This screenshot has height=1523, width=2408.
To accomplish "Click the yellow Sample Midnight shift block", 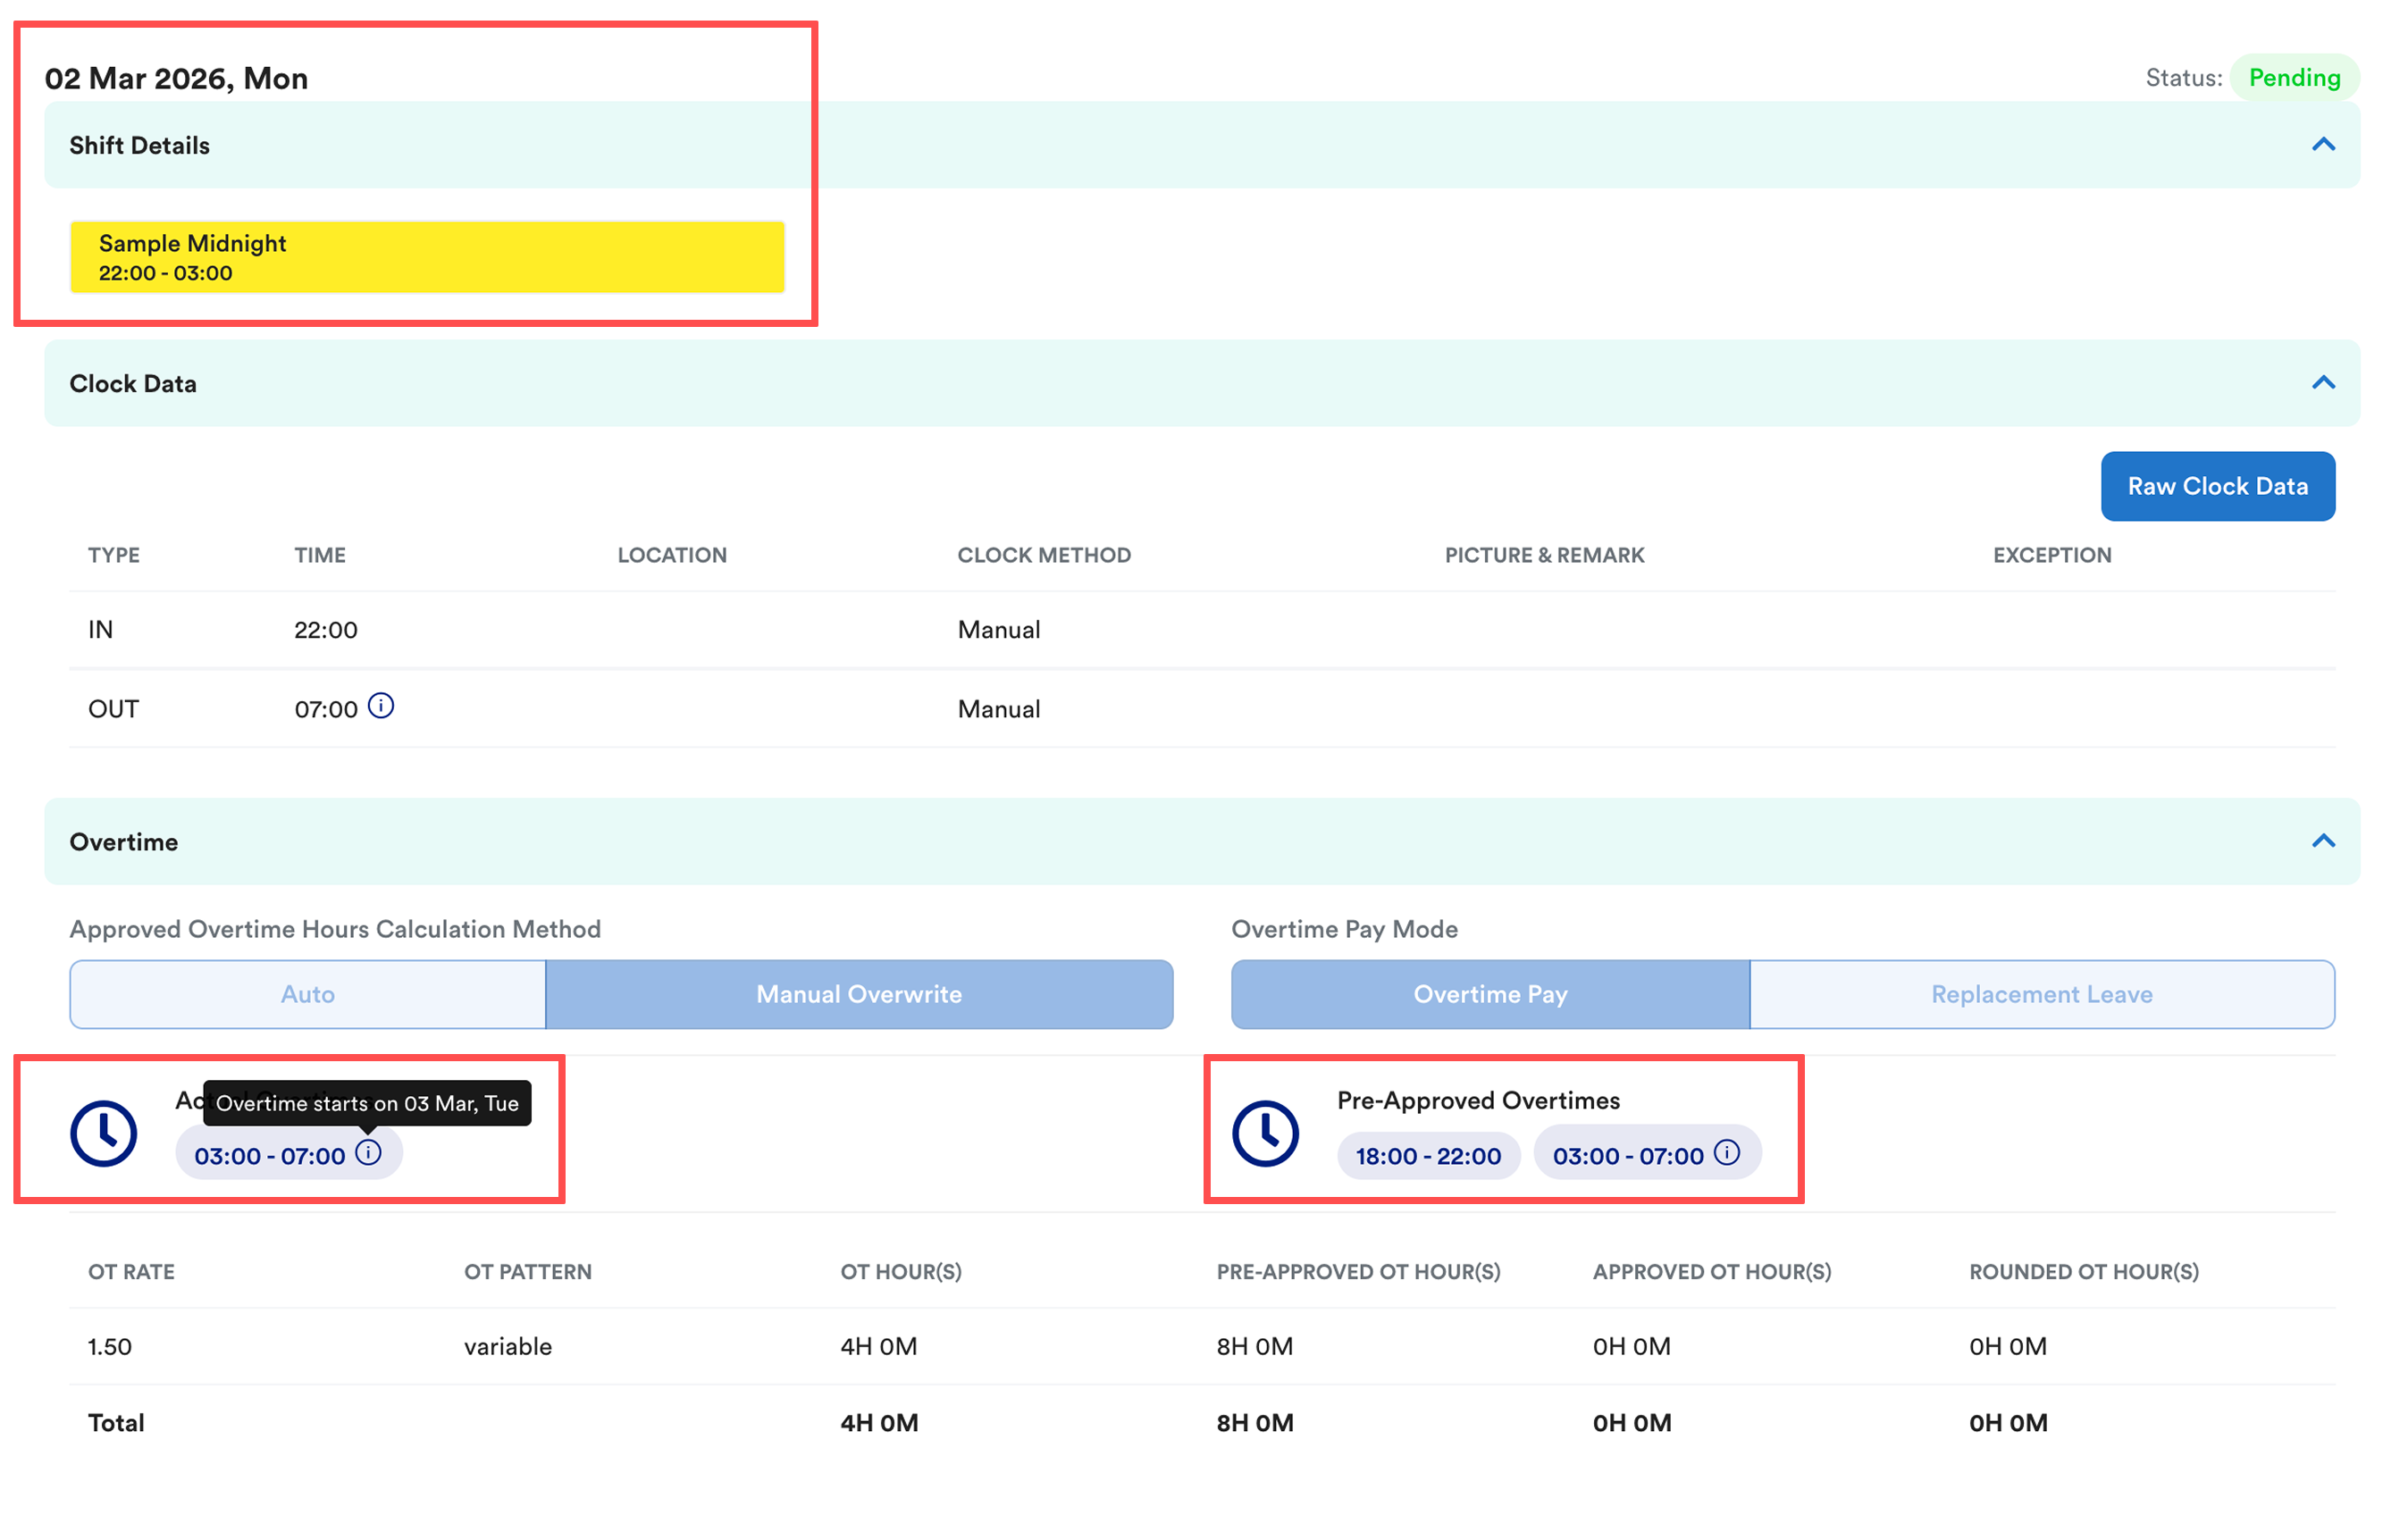I will [x=427, y=257].
